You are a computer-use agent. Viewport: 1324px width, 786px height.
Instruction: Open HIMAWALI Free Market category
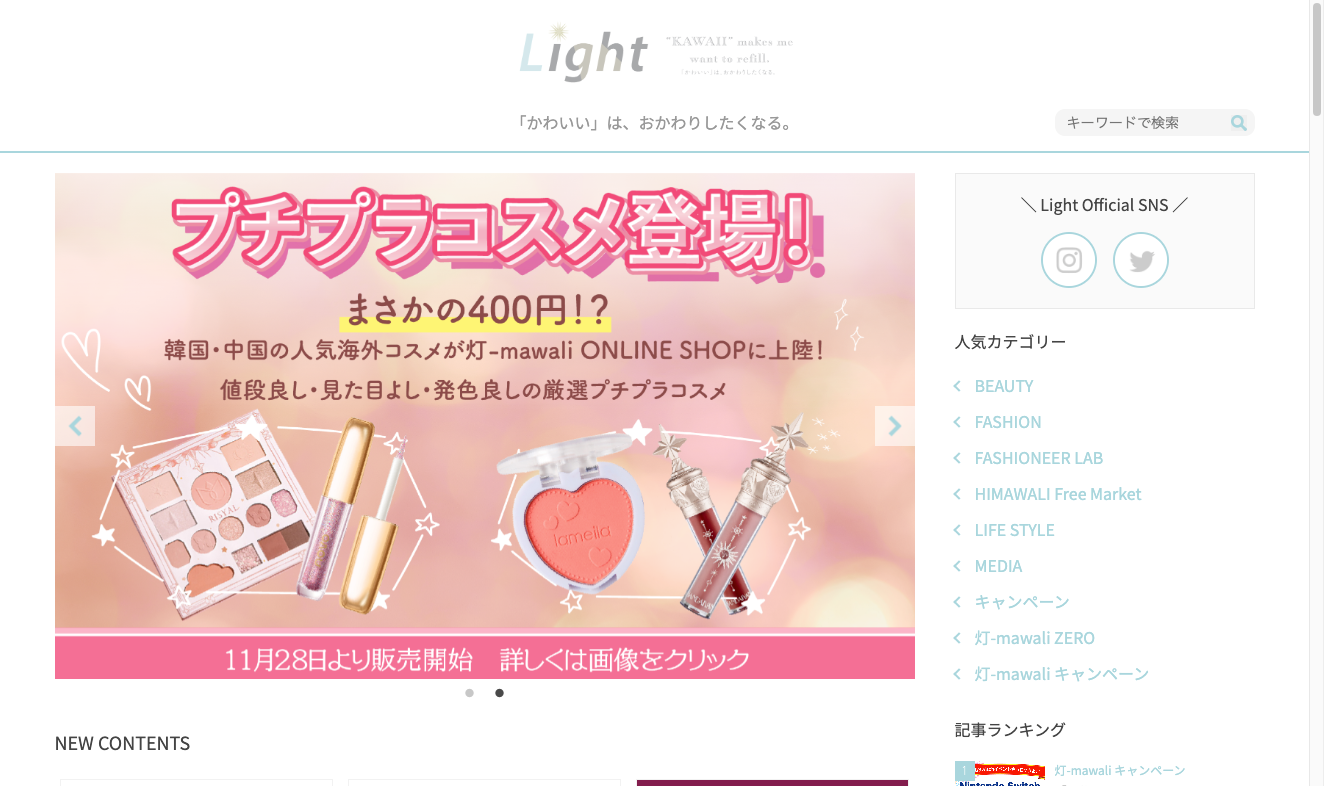click(x=1058, y=494)
